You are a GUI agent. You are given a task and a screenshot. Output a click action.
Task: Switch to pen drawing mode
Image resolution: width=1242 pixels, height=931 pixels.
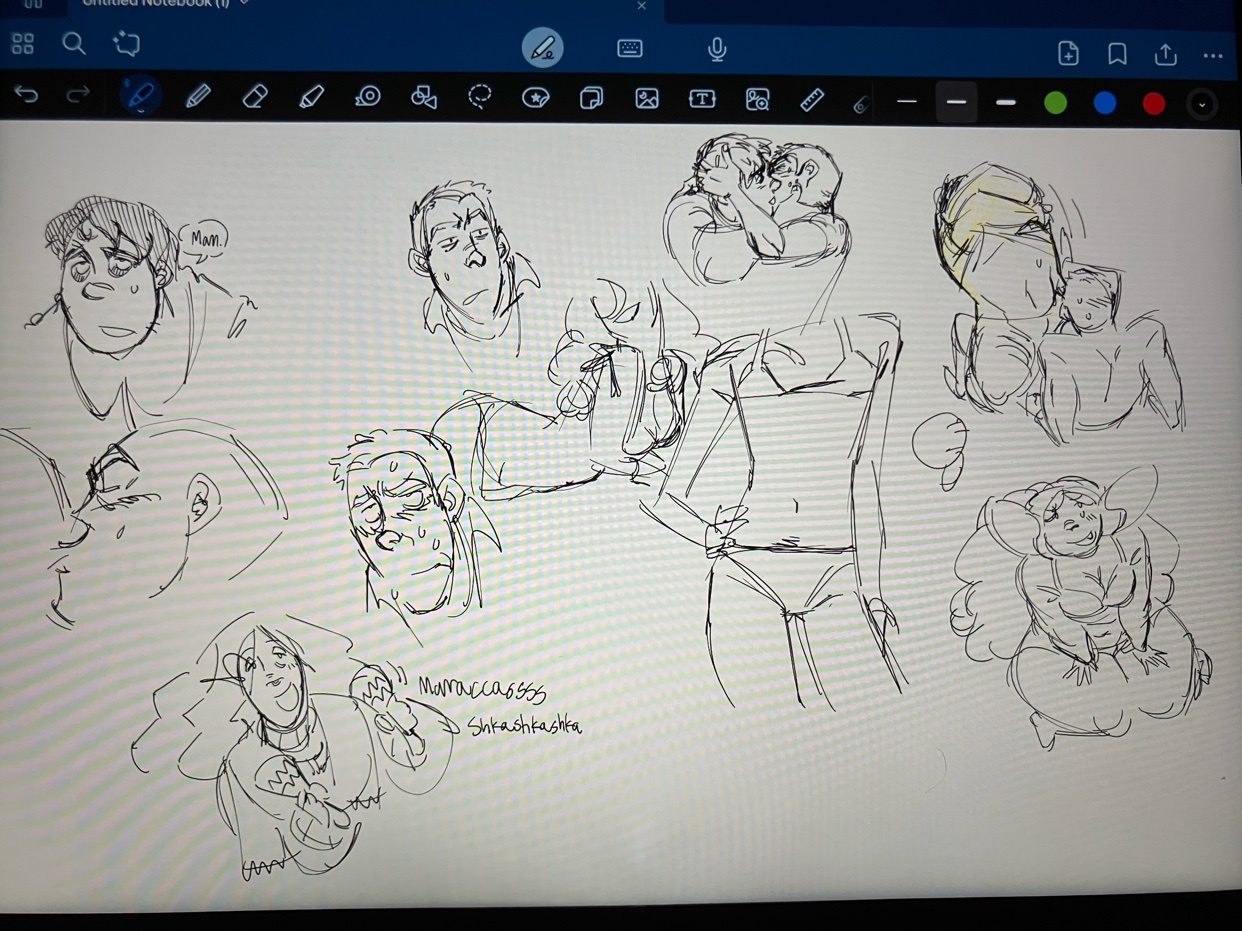point(542,48)
